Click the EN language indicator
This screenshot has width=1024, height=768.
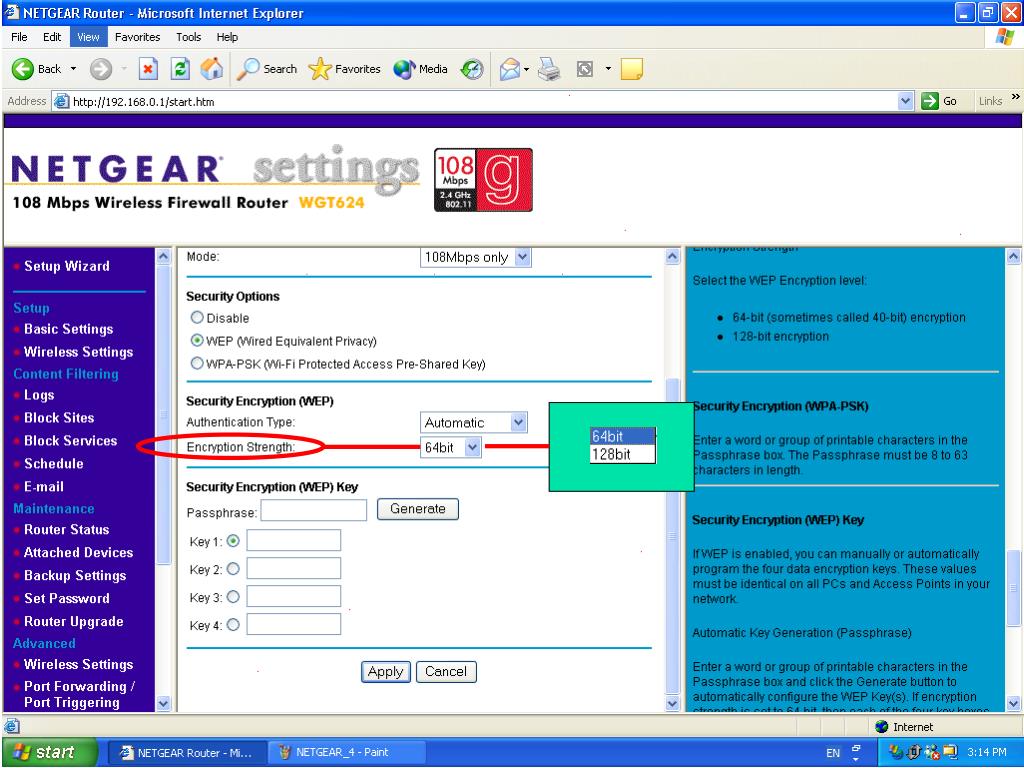coord(833,752)
